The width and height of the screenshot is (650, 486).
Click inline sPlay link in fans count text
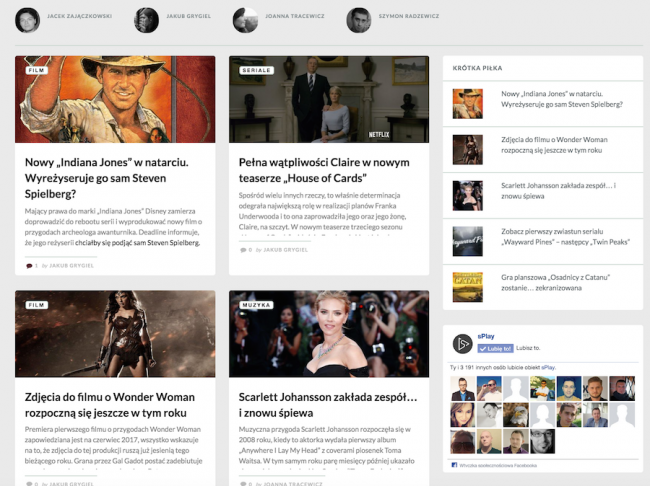click(x=548, y=367)
